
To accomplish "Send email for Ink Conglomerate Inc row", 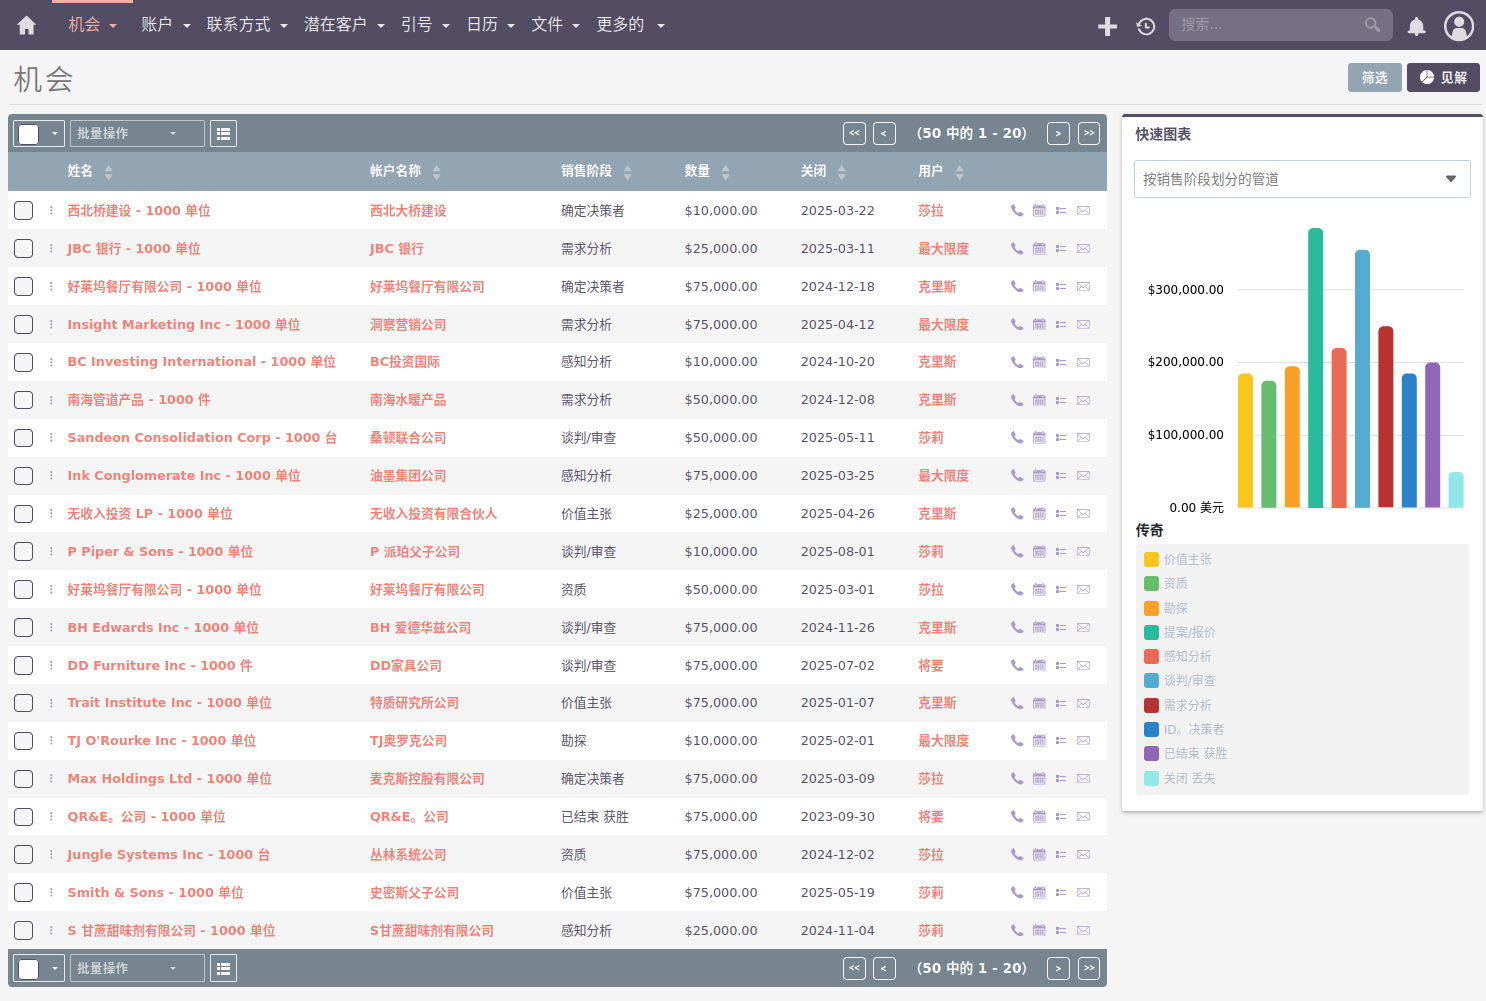I will (x=1083, y=476).
